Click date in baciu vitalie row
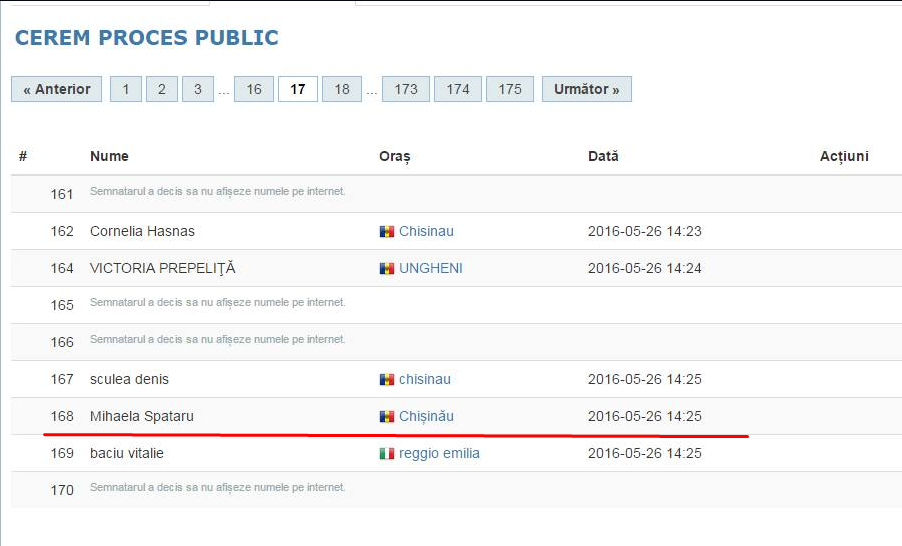The image size is (902, 546). (645, 453)
